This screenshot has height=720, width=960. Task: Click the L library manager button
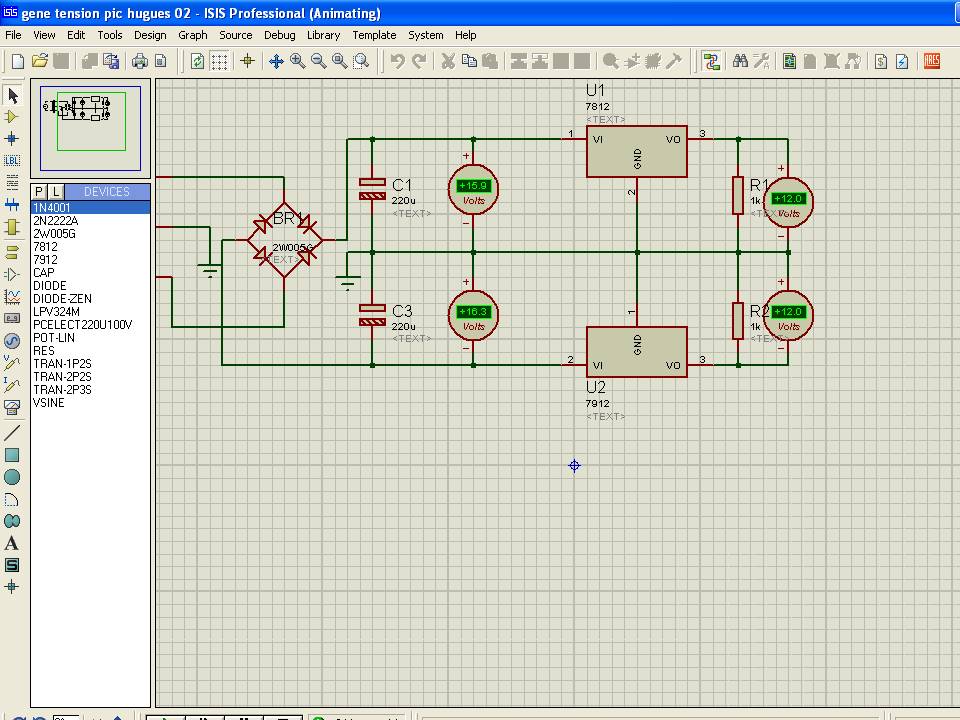tap(56, 191)
